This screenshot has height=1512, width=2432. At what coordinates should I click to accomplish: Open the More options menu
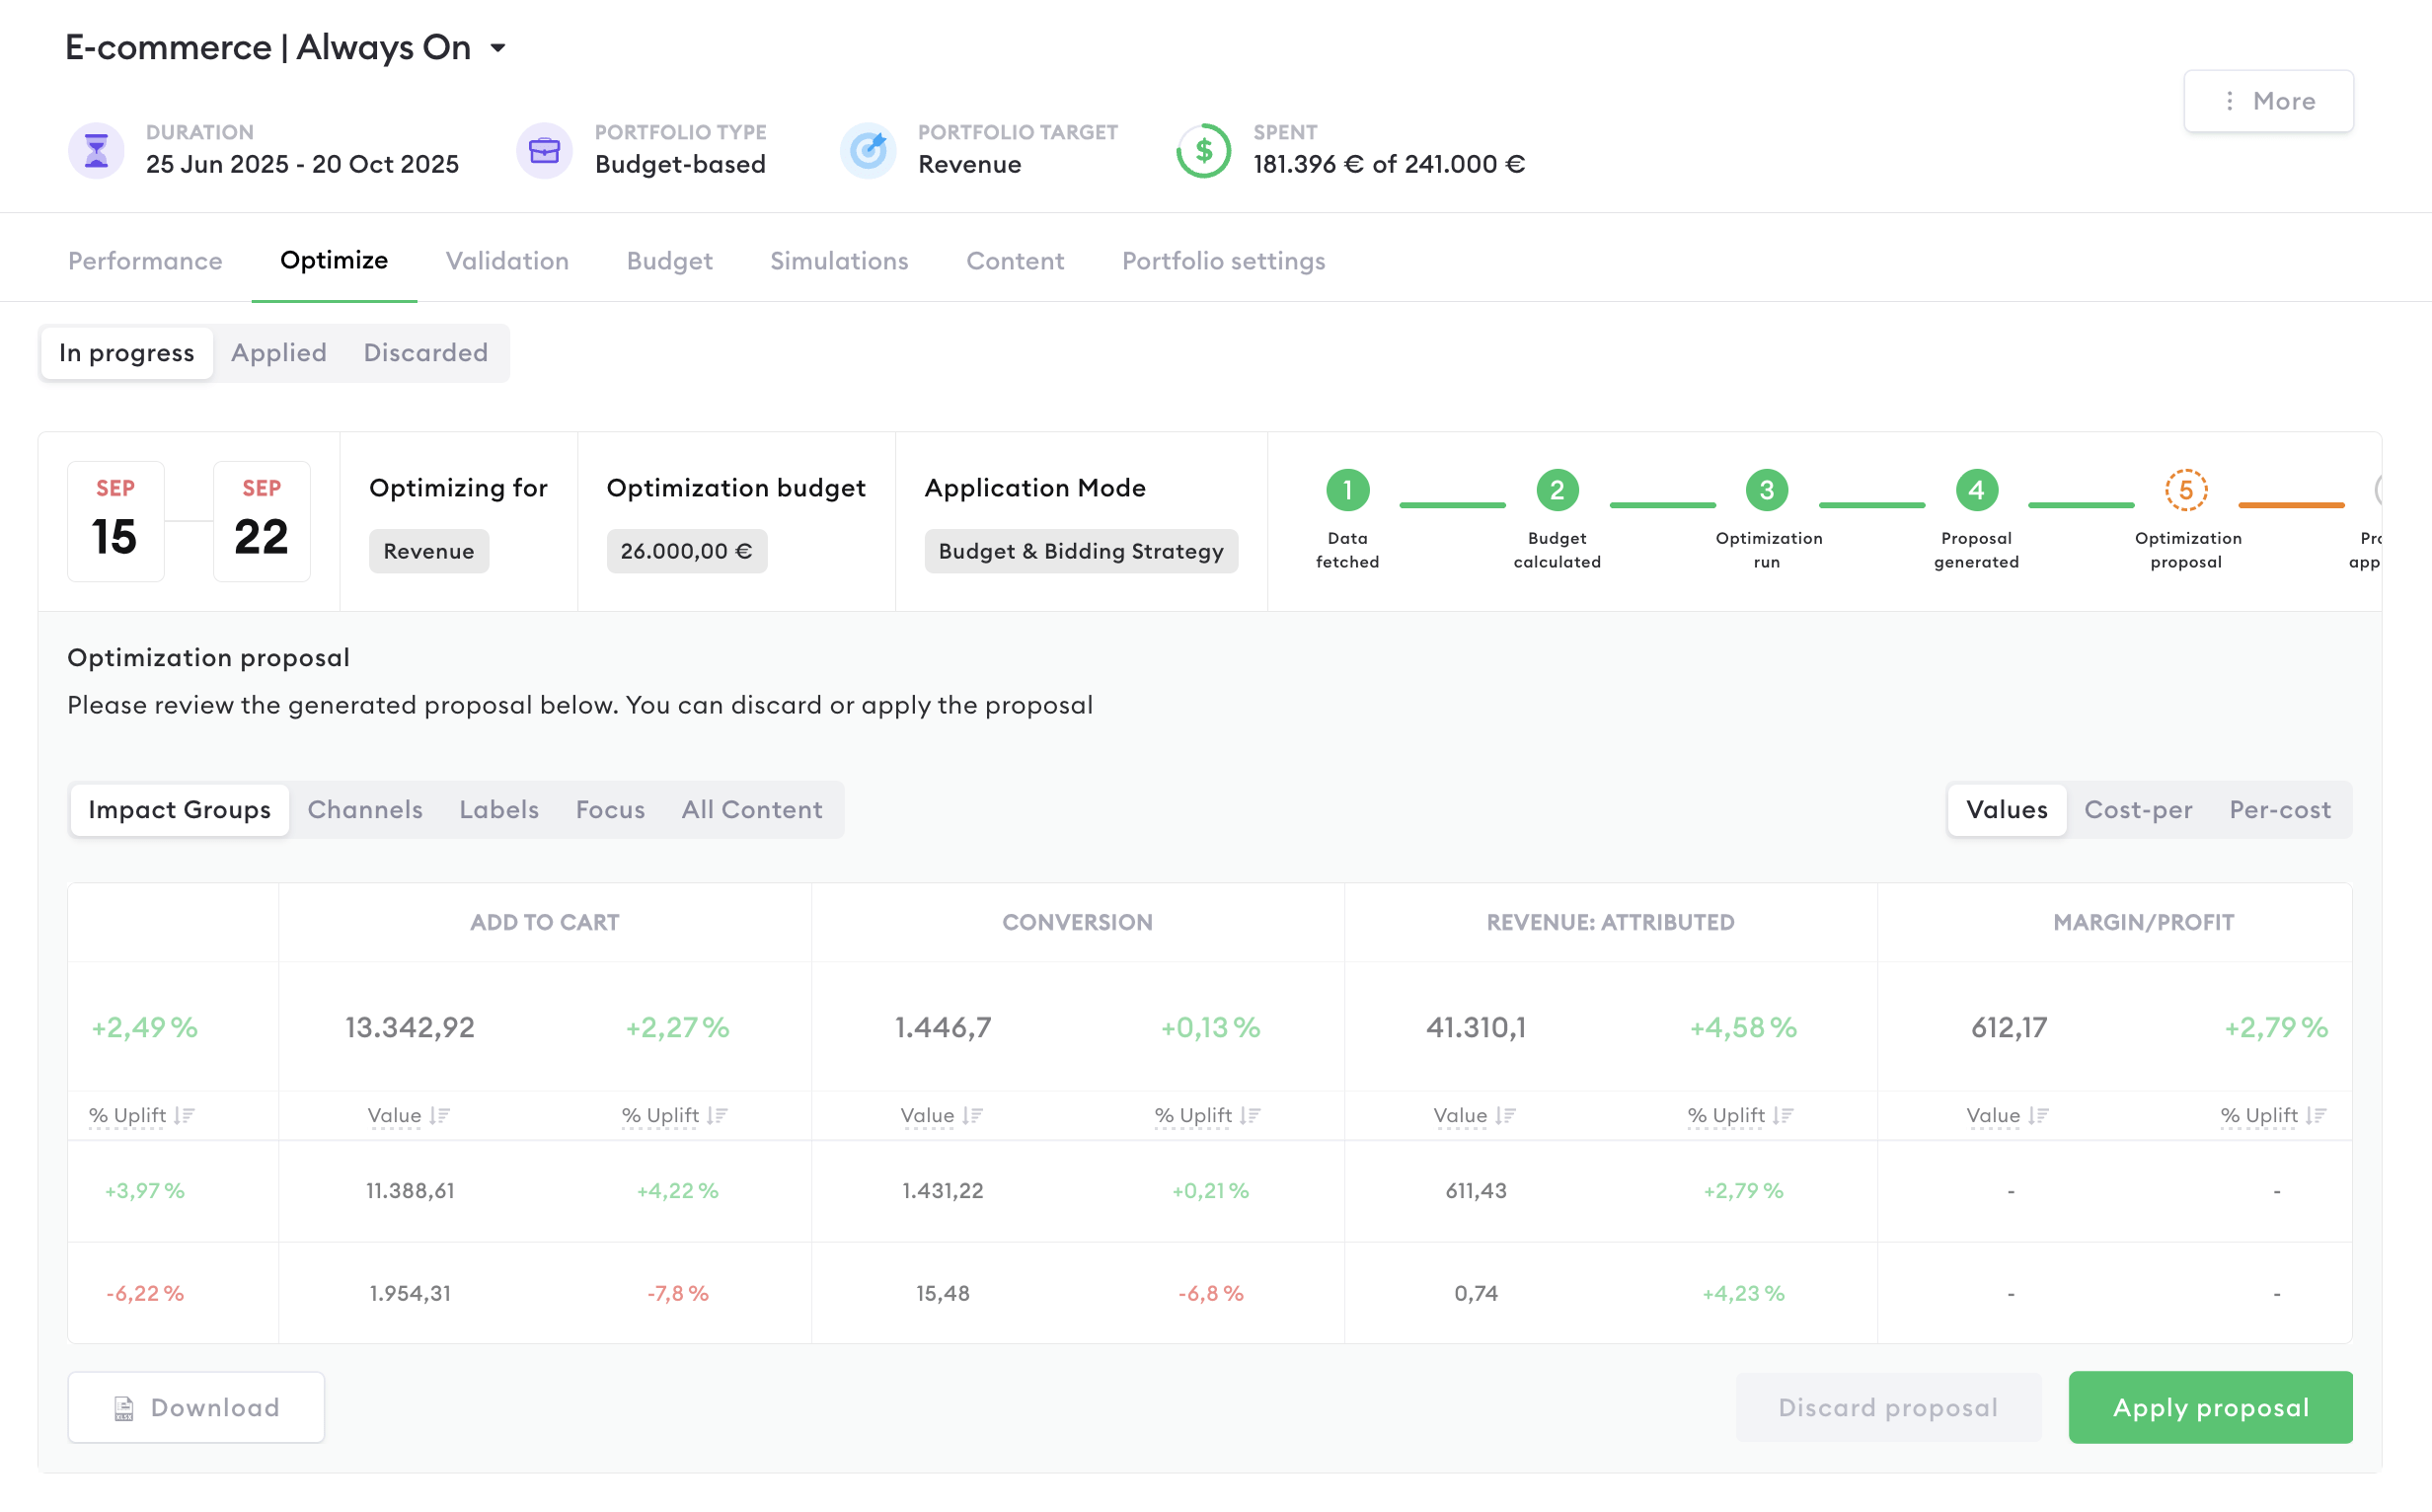[2267, 101]
